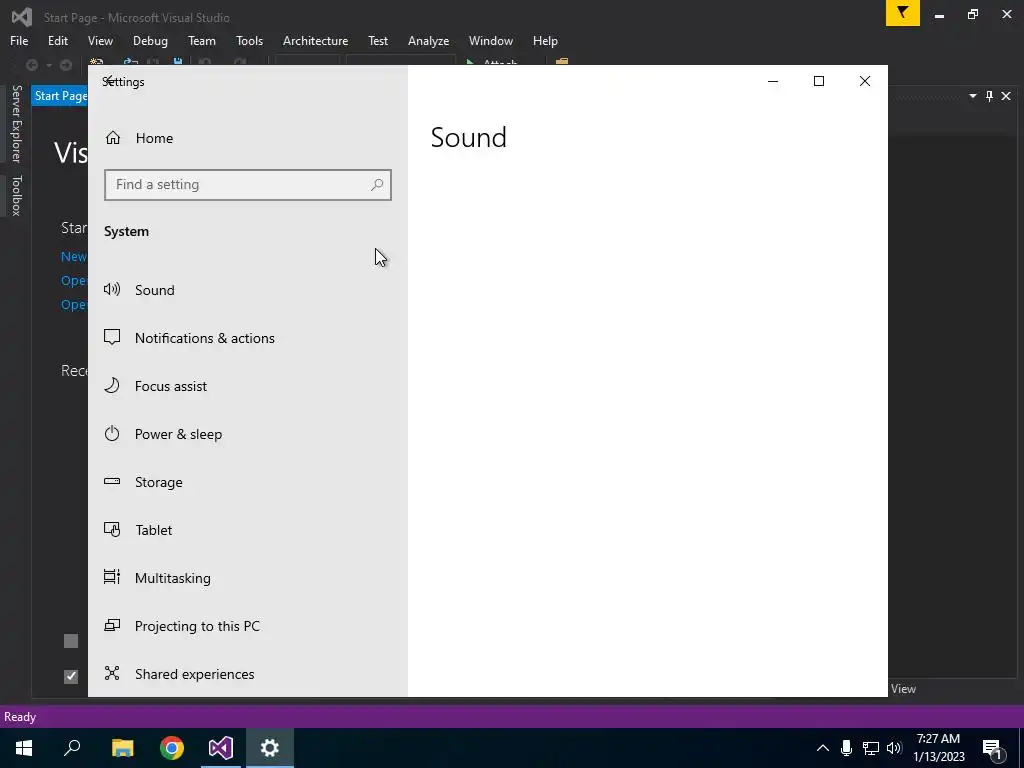Click the search magnifier in Find a setting
The image size is (1024, 768).
377,185
